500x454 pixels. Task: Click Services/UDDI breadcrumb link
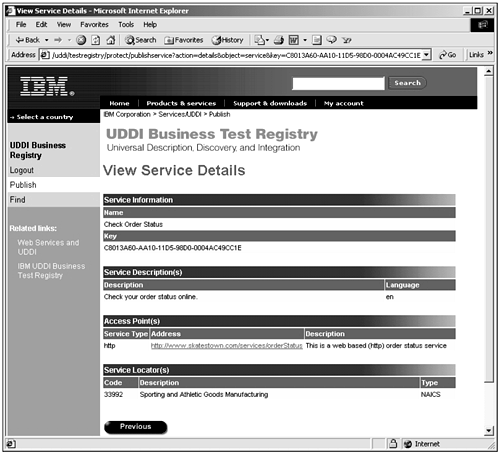(180, 114)
